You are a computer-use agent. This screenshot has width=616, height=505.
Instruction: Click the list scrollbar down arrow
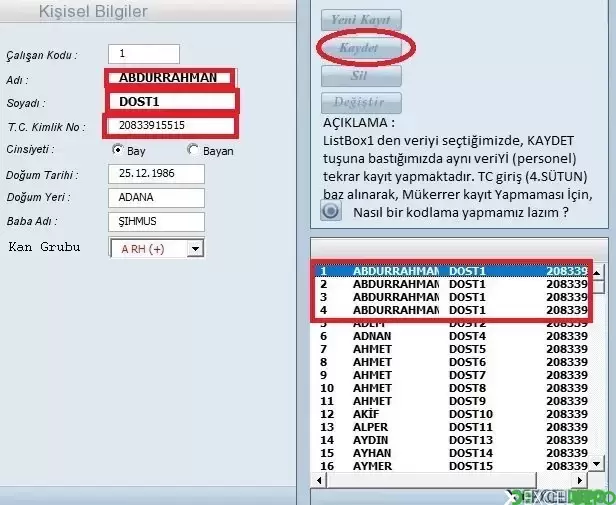[597, 464]
